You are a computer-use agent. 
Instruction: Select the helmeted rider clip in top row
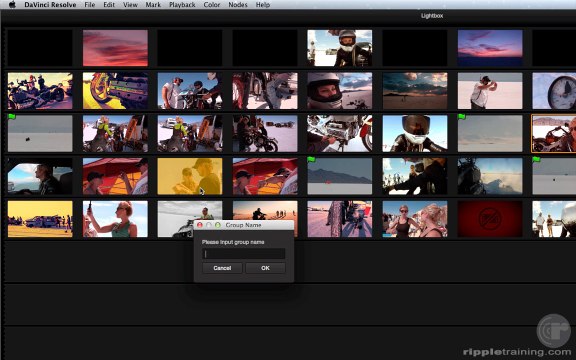[x=340, y=48]
